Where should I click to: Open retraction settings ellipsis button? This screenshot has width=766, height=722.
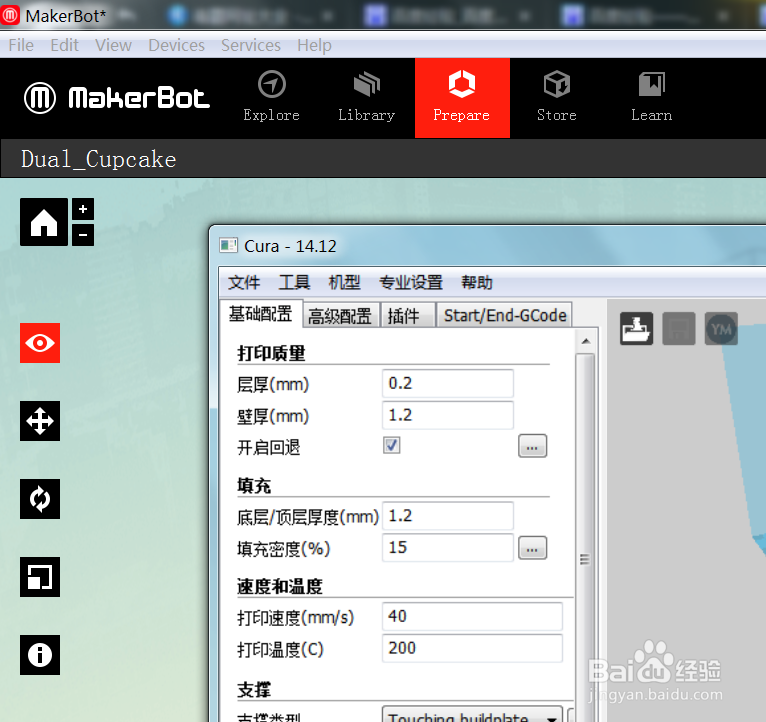[532, 446]
